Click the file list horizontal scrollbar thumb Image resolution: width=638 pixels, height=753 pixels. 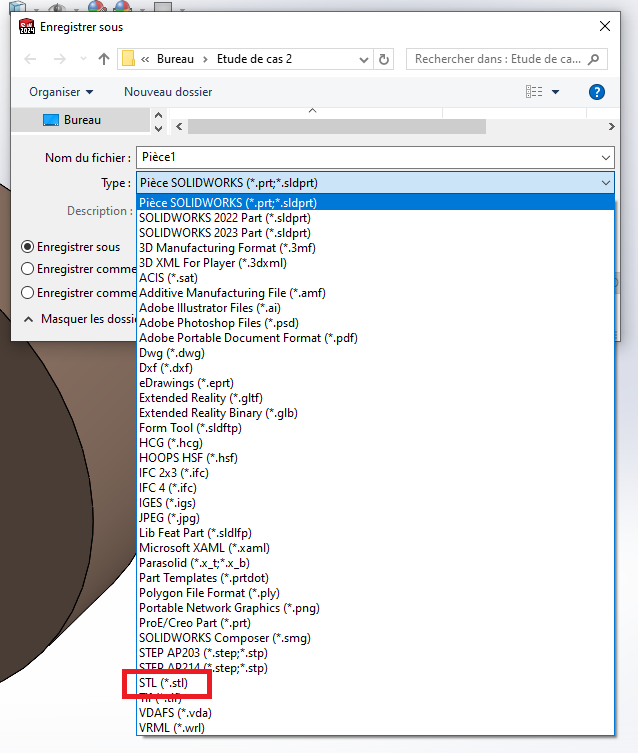pos(337,127)
